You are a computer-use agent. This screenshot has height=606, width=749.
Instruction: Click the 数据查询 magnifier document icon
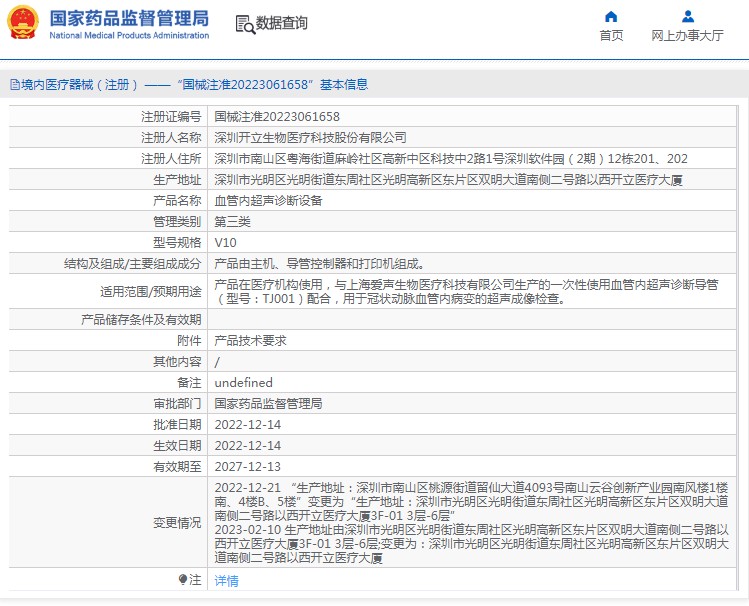(x=244, y=23)
